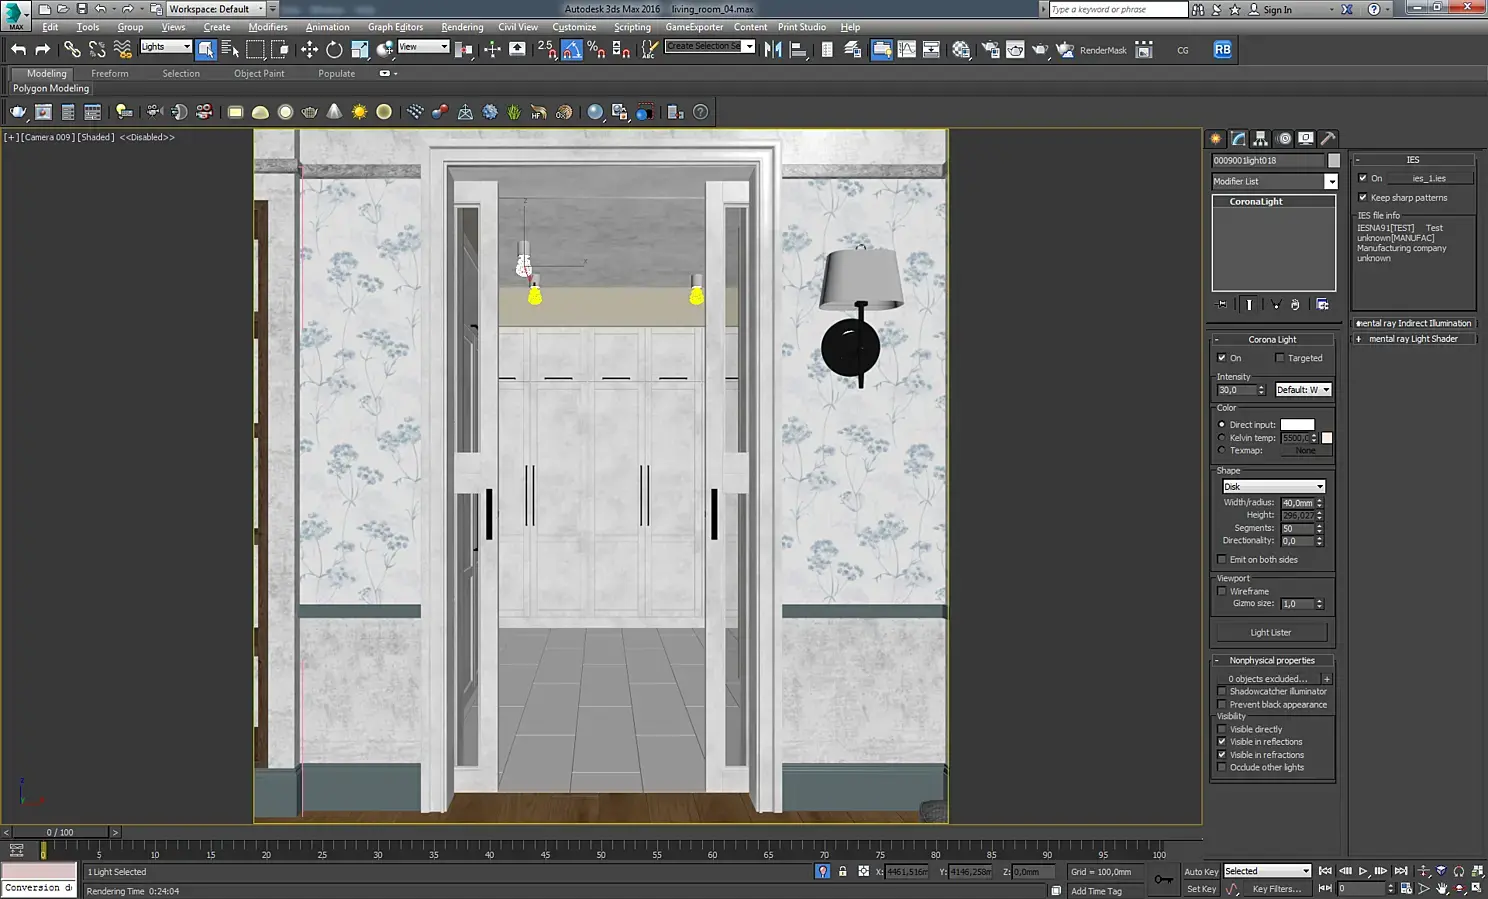1488x899 pixels.
Task: Click the Corona Sun icon
Action: tap(359, 112)
